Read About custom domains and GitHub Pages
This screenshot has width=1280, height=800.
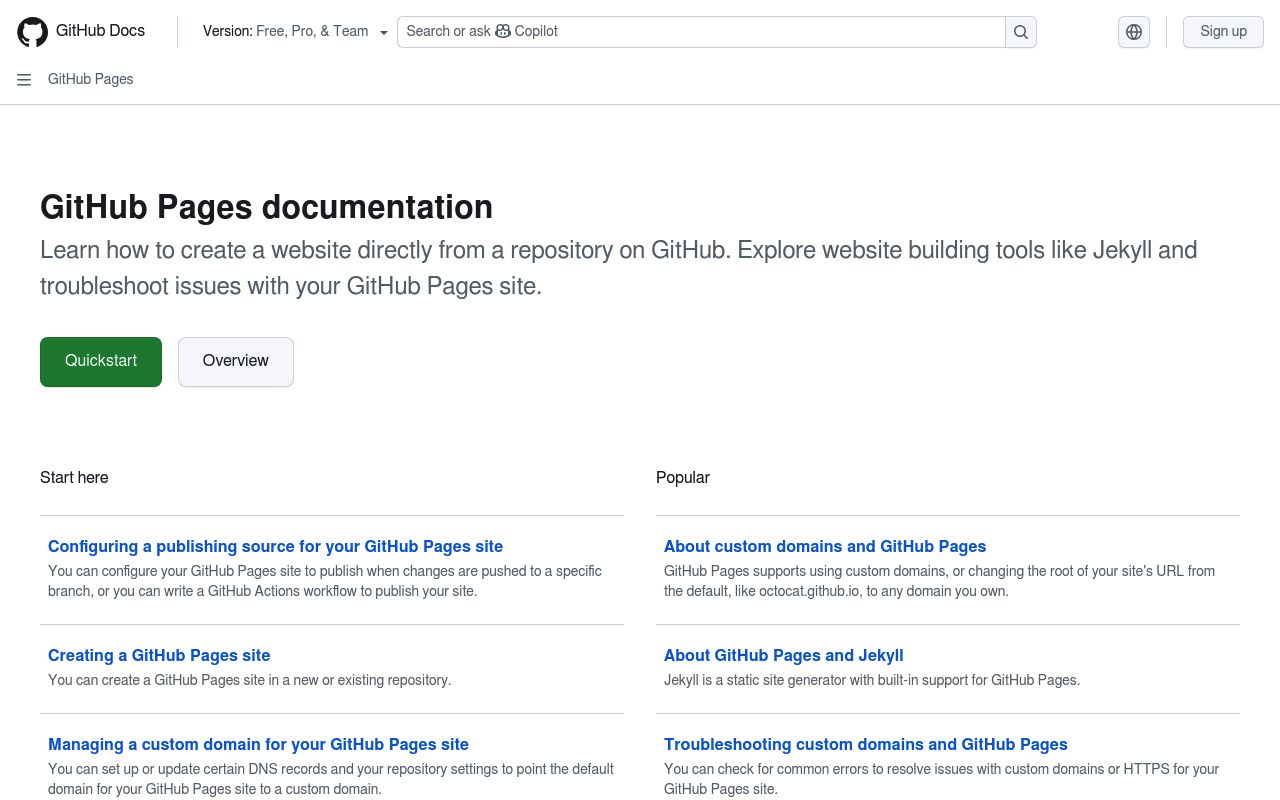[x=825, y=546]
